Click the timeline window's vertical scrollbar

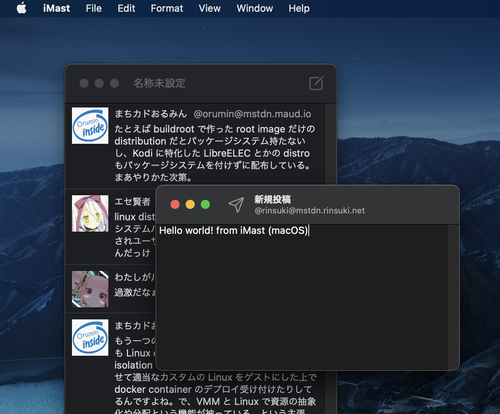click(331, 143)
